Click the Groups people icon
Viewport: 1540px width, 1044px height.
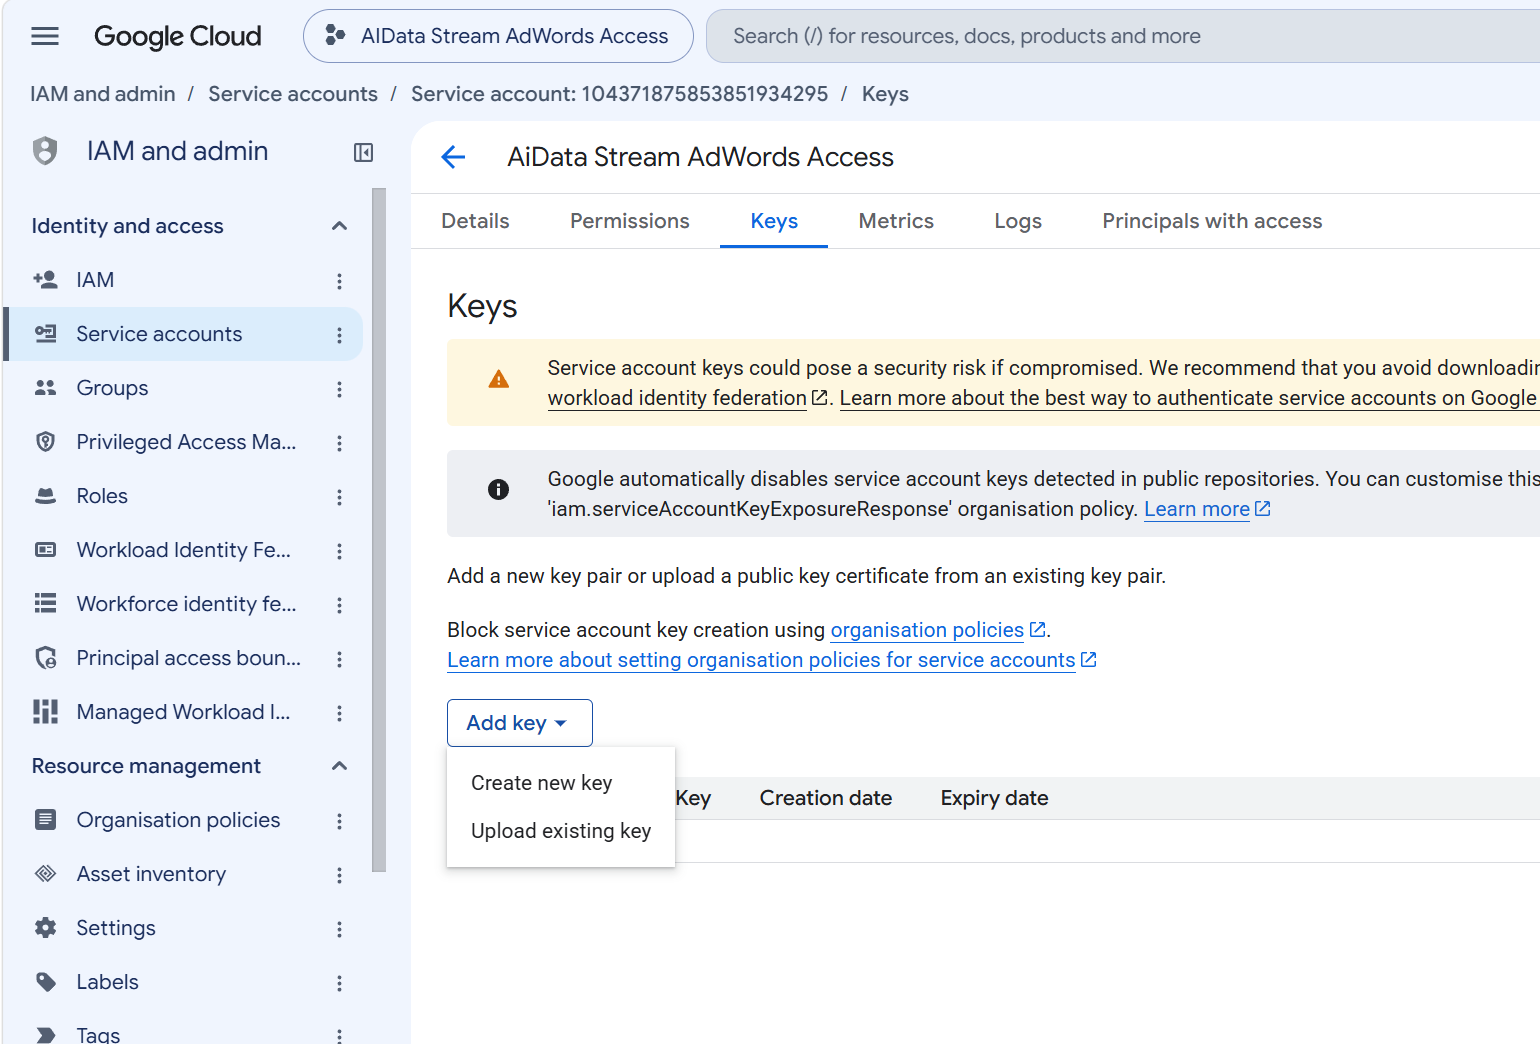point(46,388)
